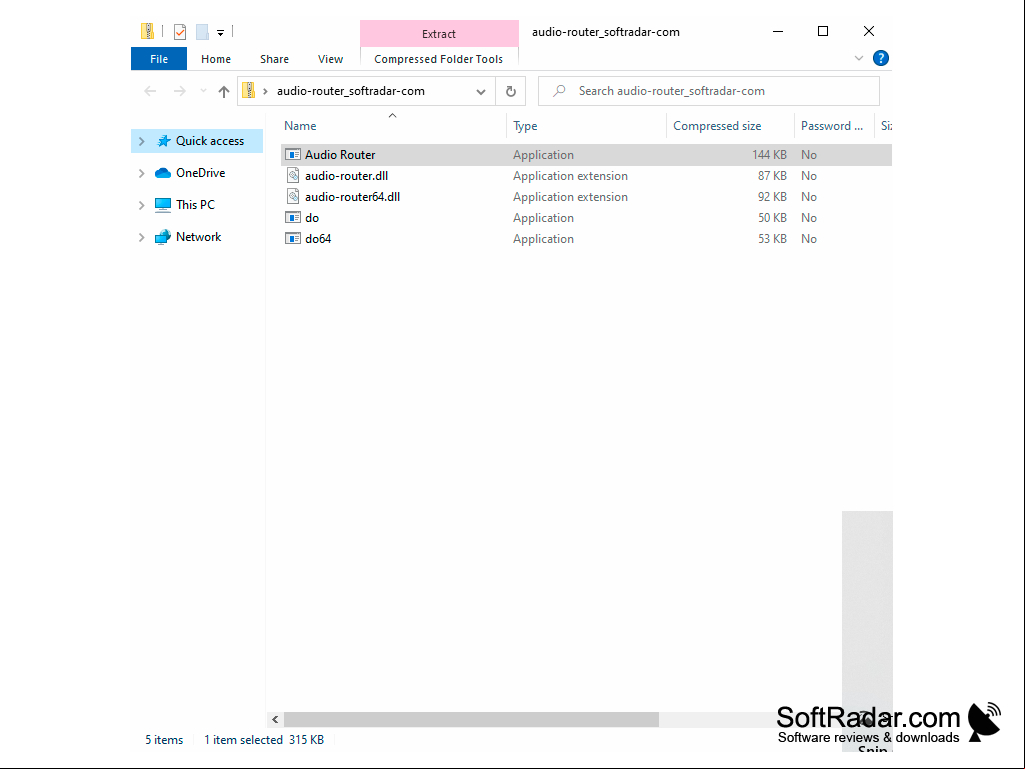Click the audio-router64.dll file icon

294,197
